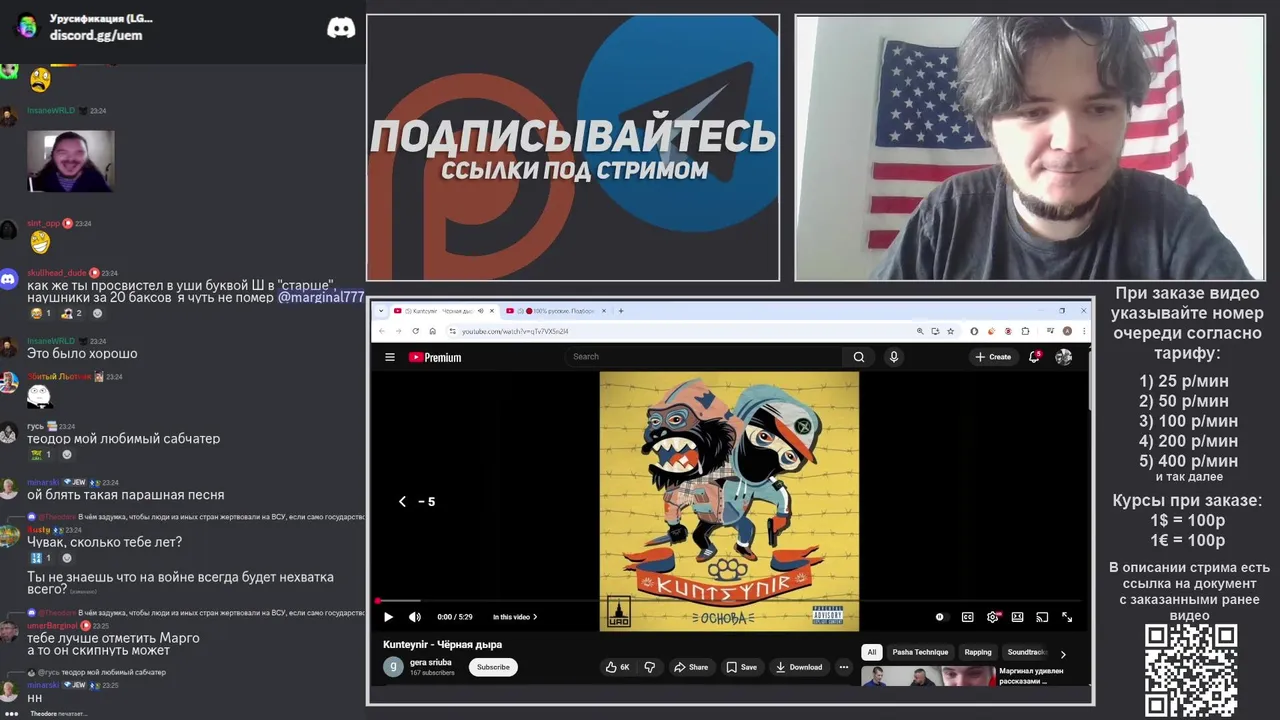Viewport: 1280px width, 720px height.
Task: Share the video
Action: (x=691, y=667)
